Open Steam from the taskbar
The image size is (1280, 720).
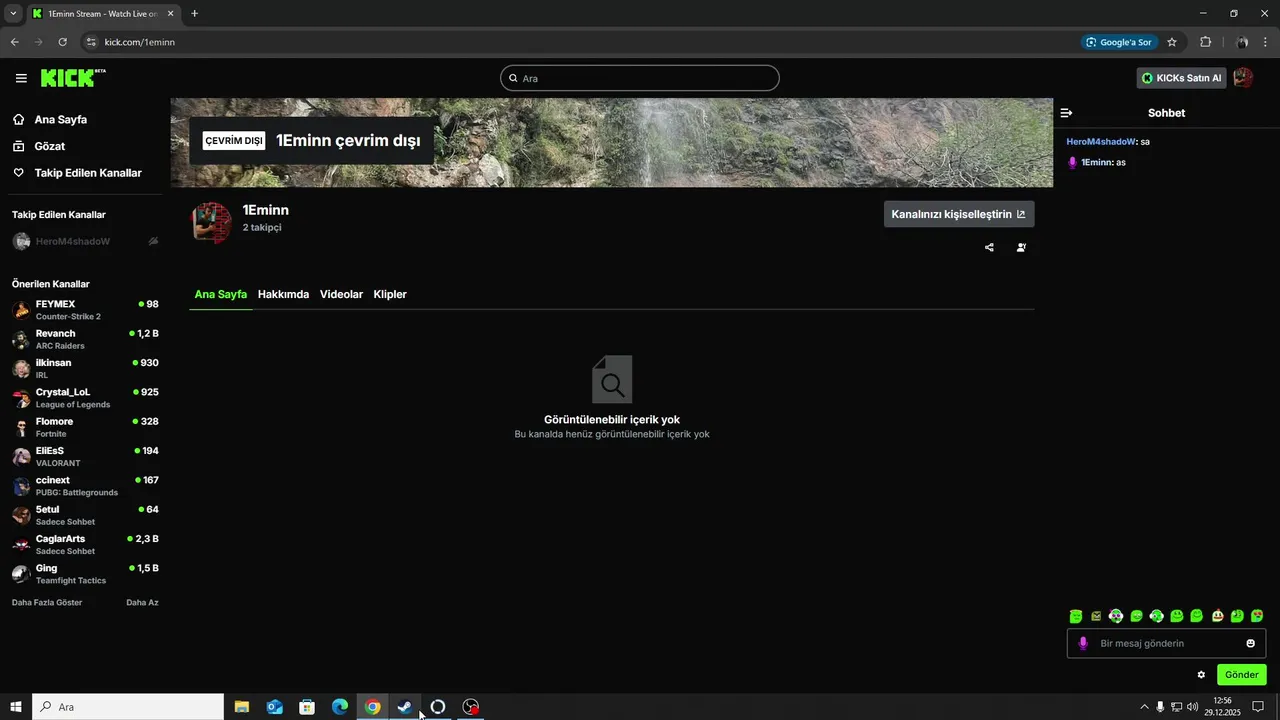(405, 707)
